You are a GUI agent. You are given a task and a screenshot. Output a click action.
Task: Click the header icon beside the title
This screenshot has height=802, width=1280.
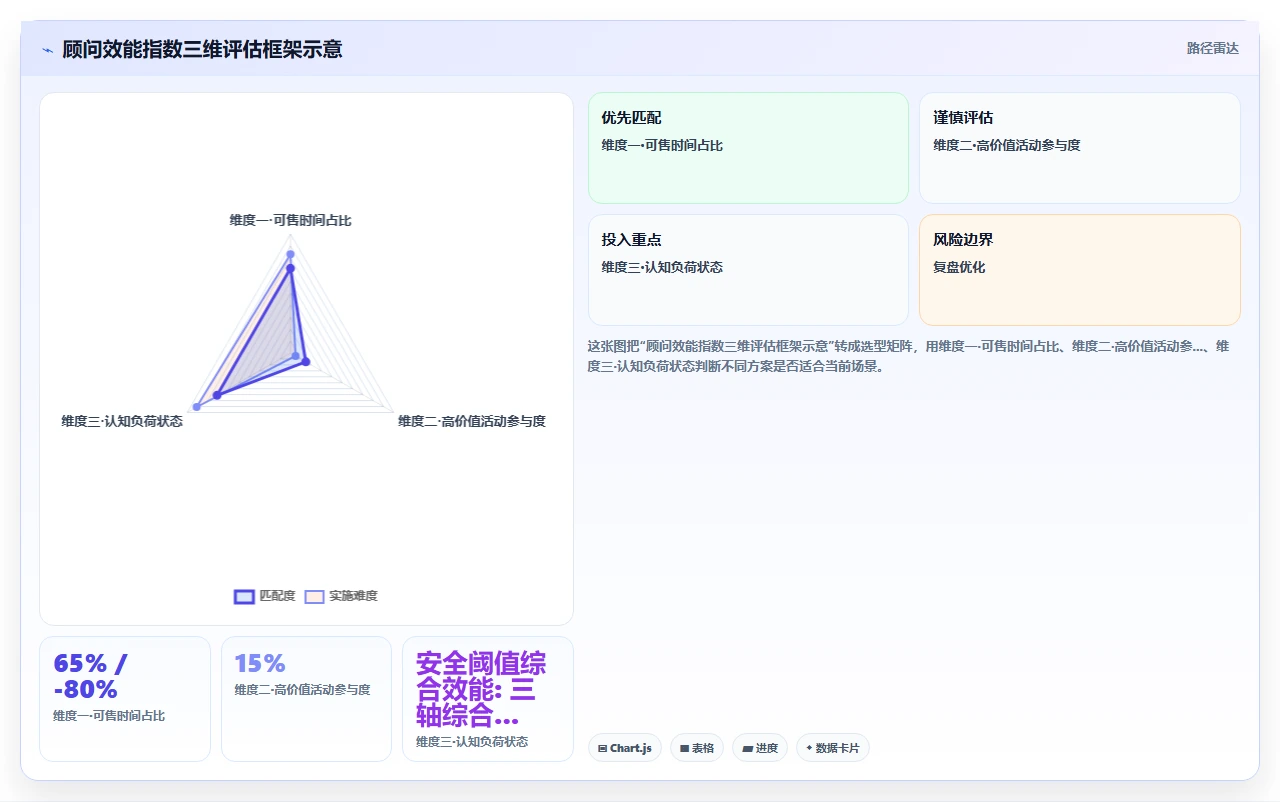pyautogui.click(x=47, y=49)
